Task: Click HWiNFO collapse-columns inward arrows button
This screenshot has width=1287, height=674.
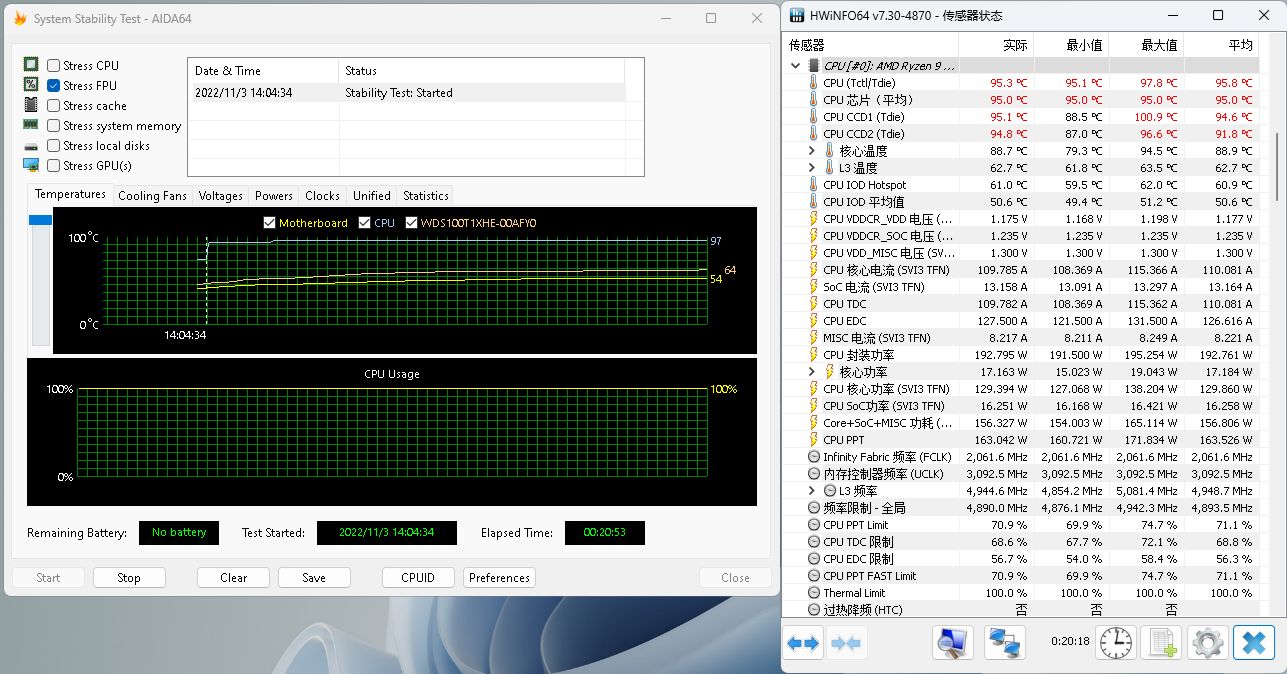Action: tap(846, 643)
